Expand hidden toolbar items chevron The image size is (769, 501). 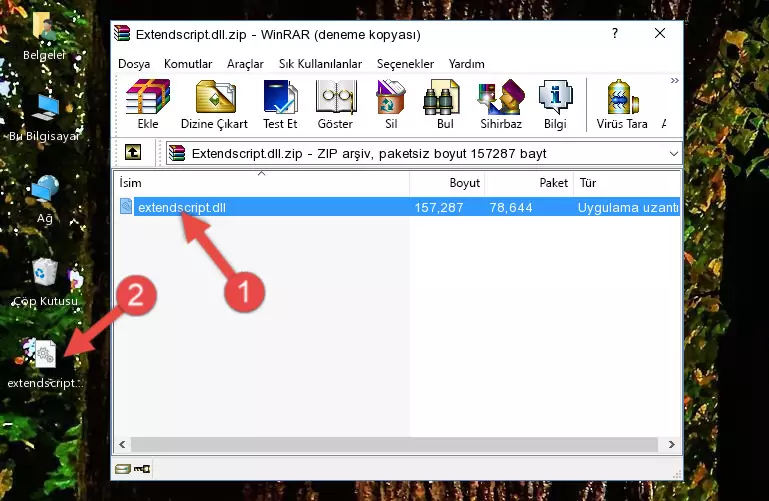(675, 80)
